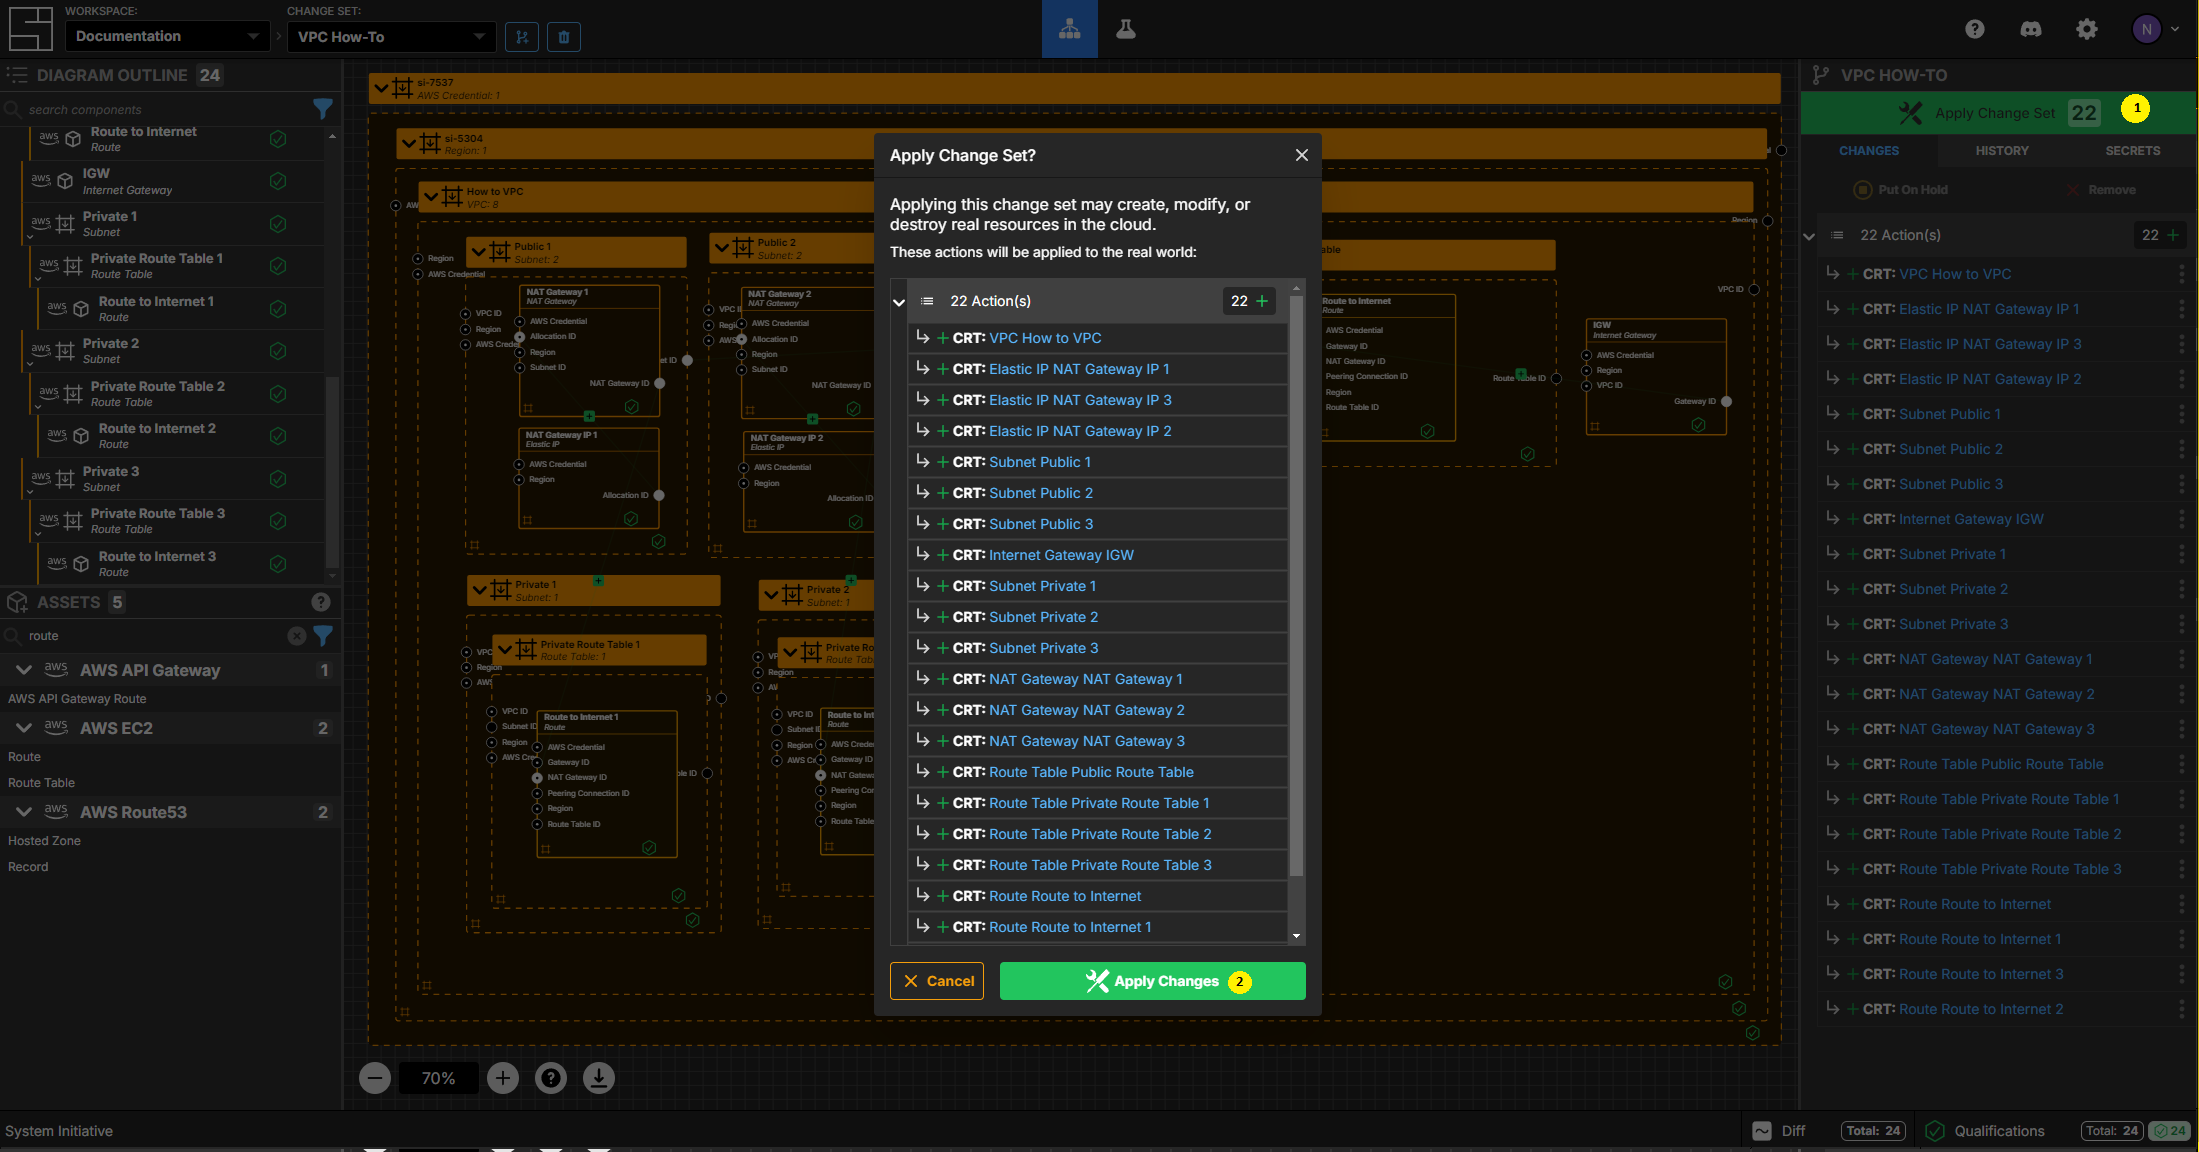Click Cancel button in Apply Change Set dialog
Screen dimensions: 2199x1152
click(x=938, y=980)
